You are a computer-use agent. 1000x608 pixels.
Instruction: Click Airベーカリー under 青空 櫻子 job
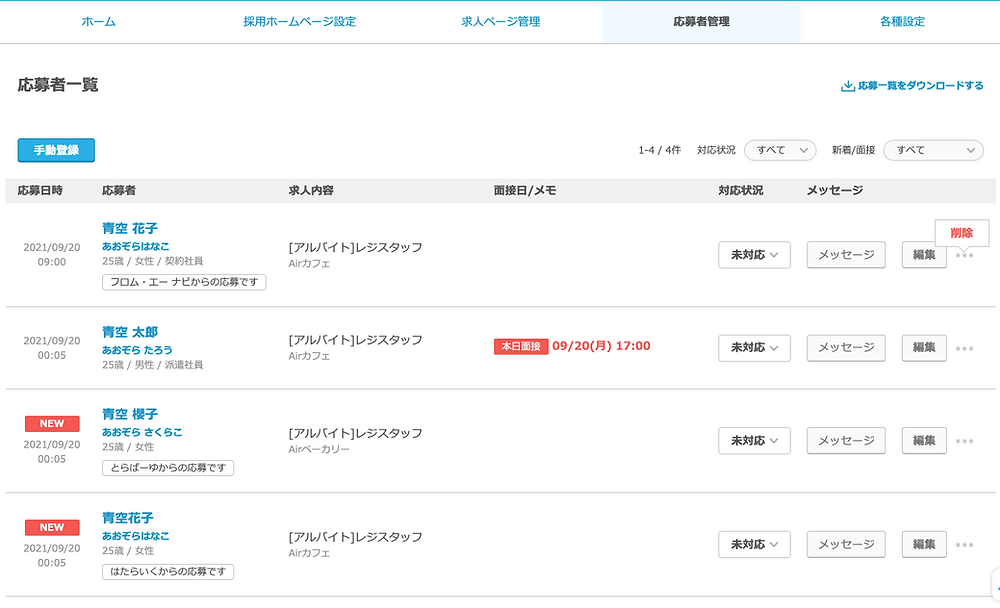[x=319, y=450]
